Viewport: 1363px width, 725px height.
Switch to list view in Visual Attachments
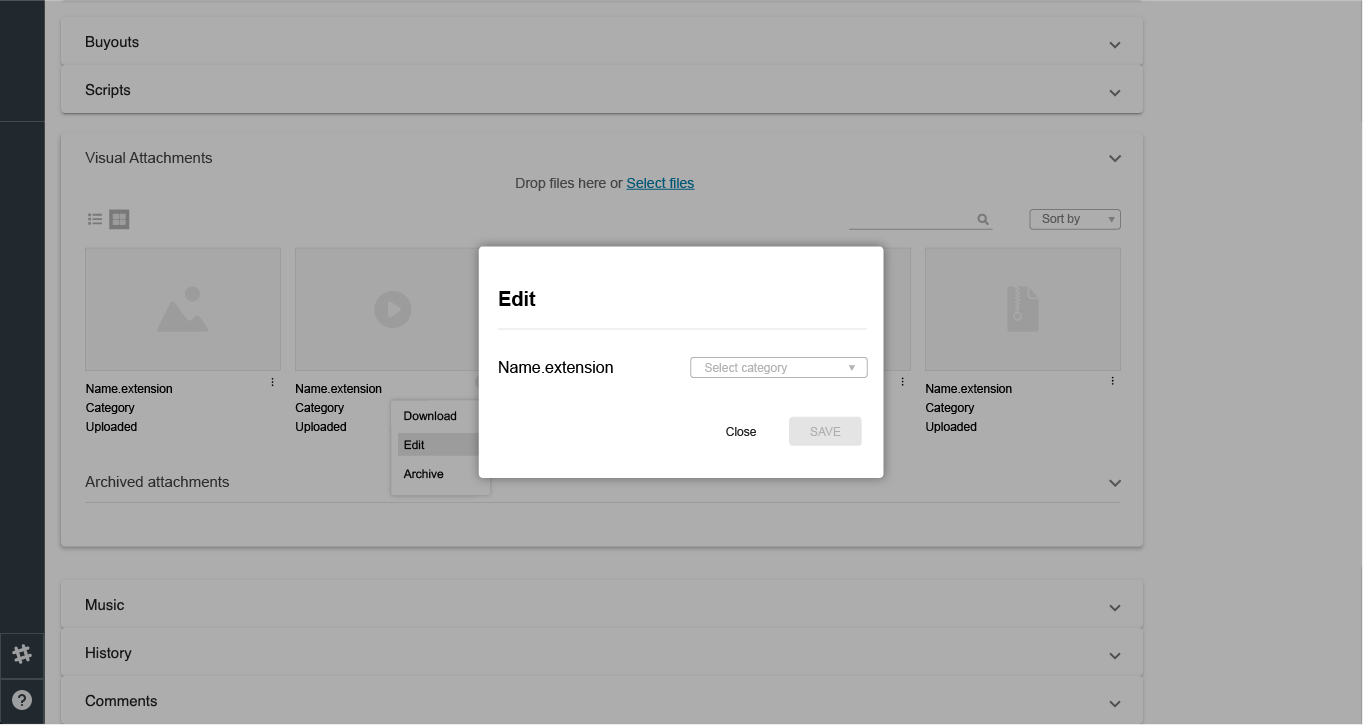click(95, 218)
